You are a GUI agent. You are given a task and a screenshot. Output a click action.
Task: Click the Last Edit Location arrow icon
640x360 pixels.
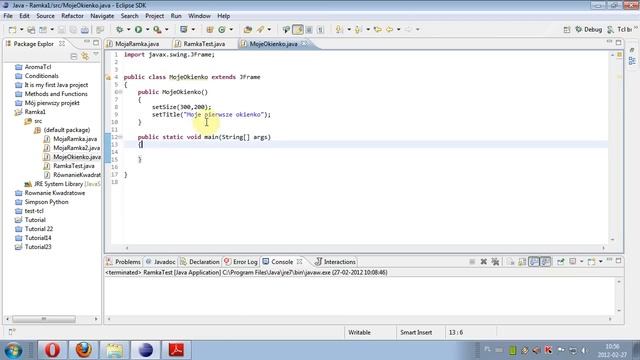click(378, 29)
